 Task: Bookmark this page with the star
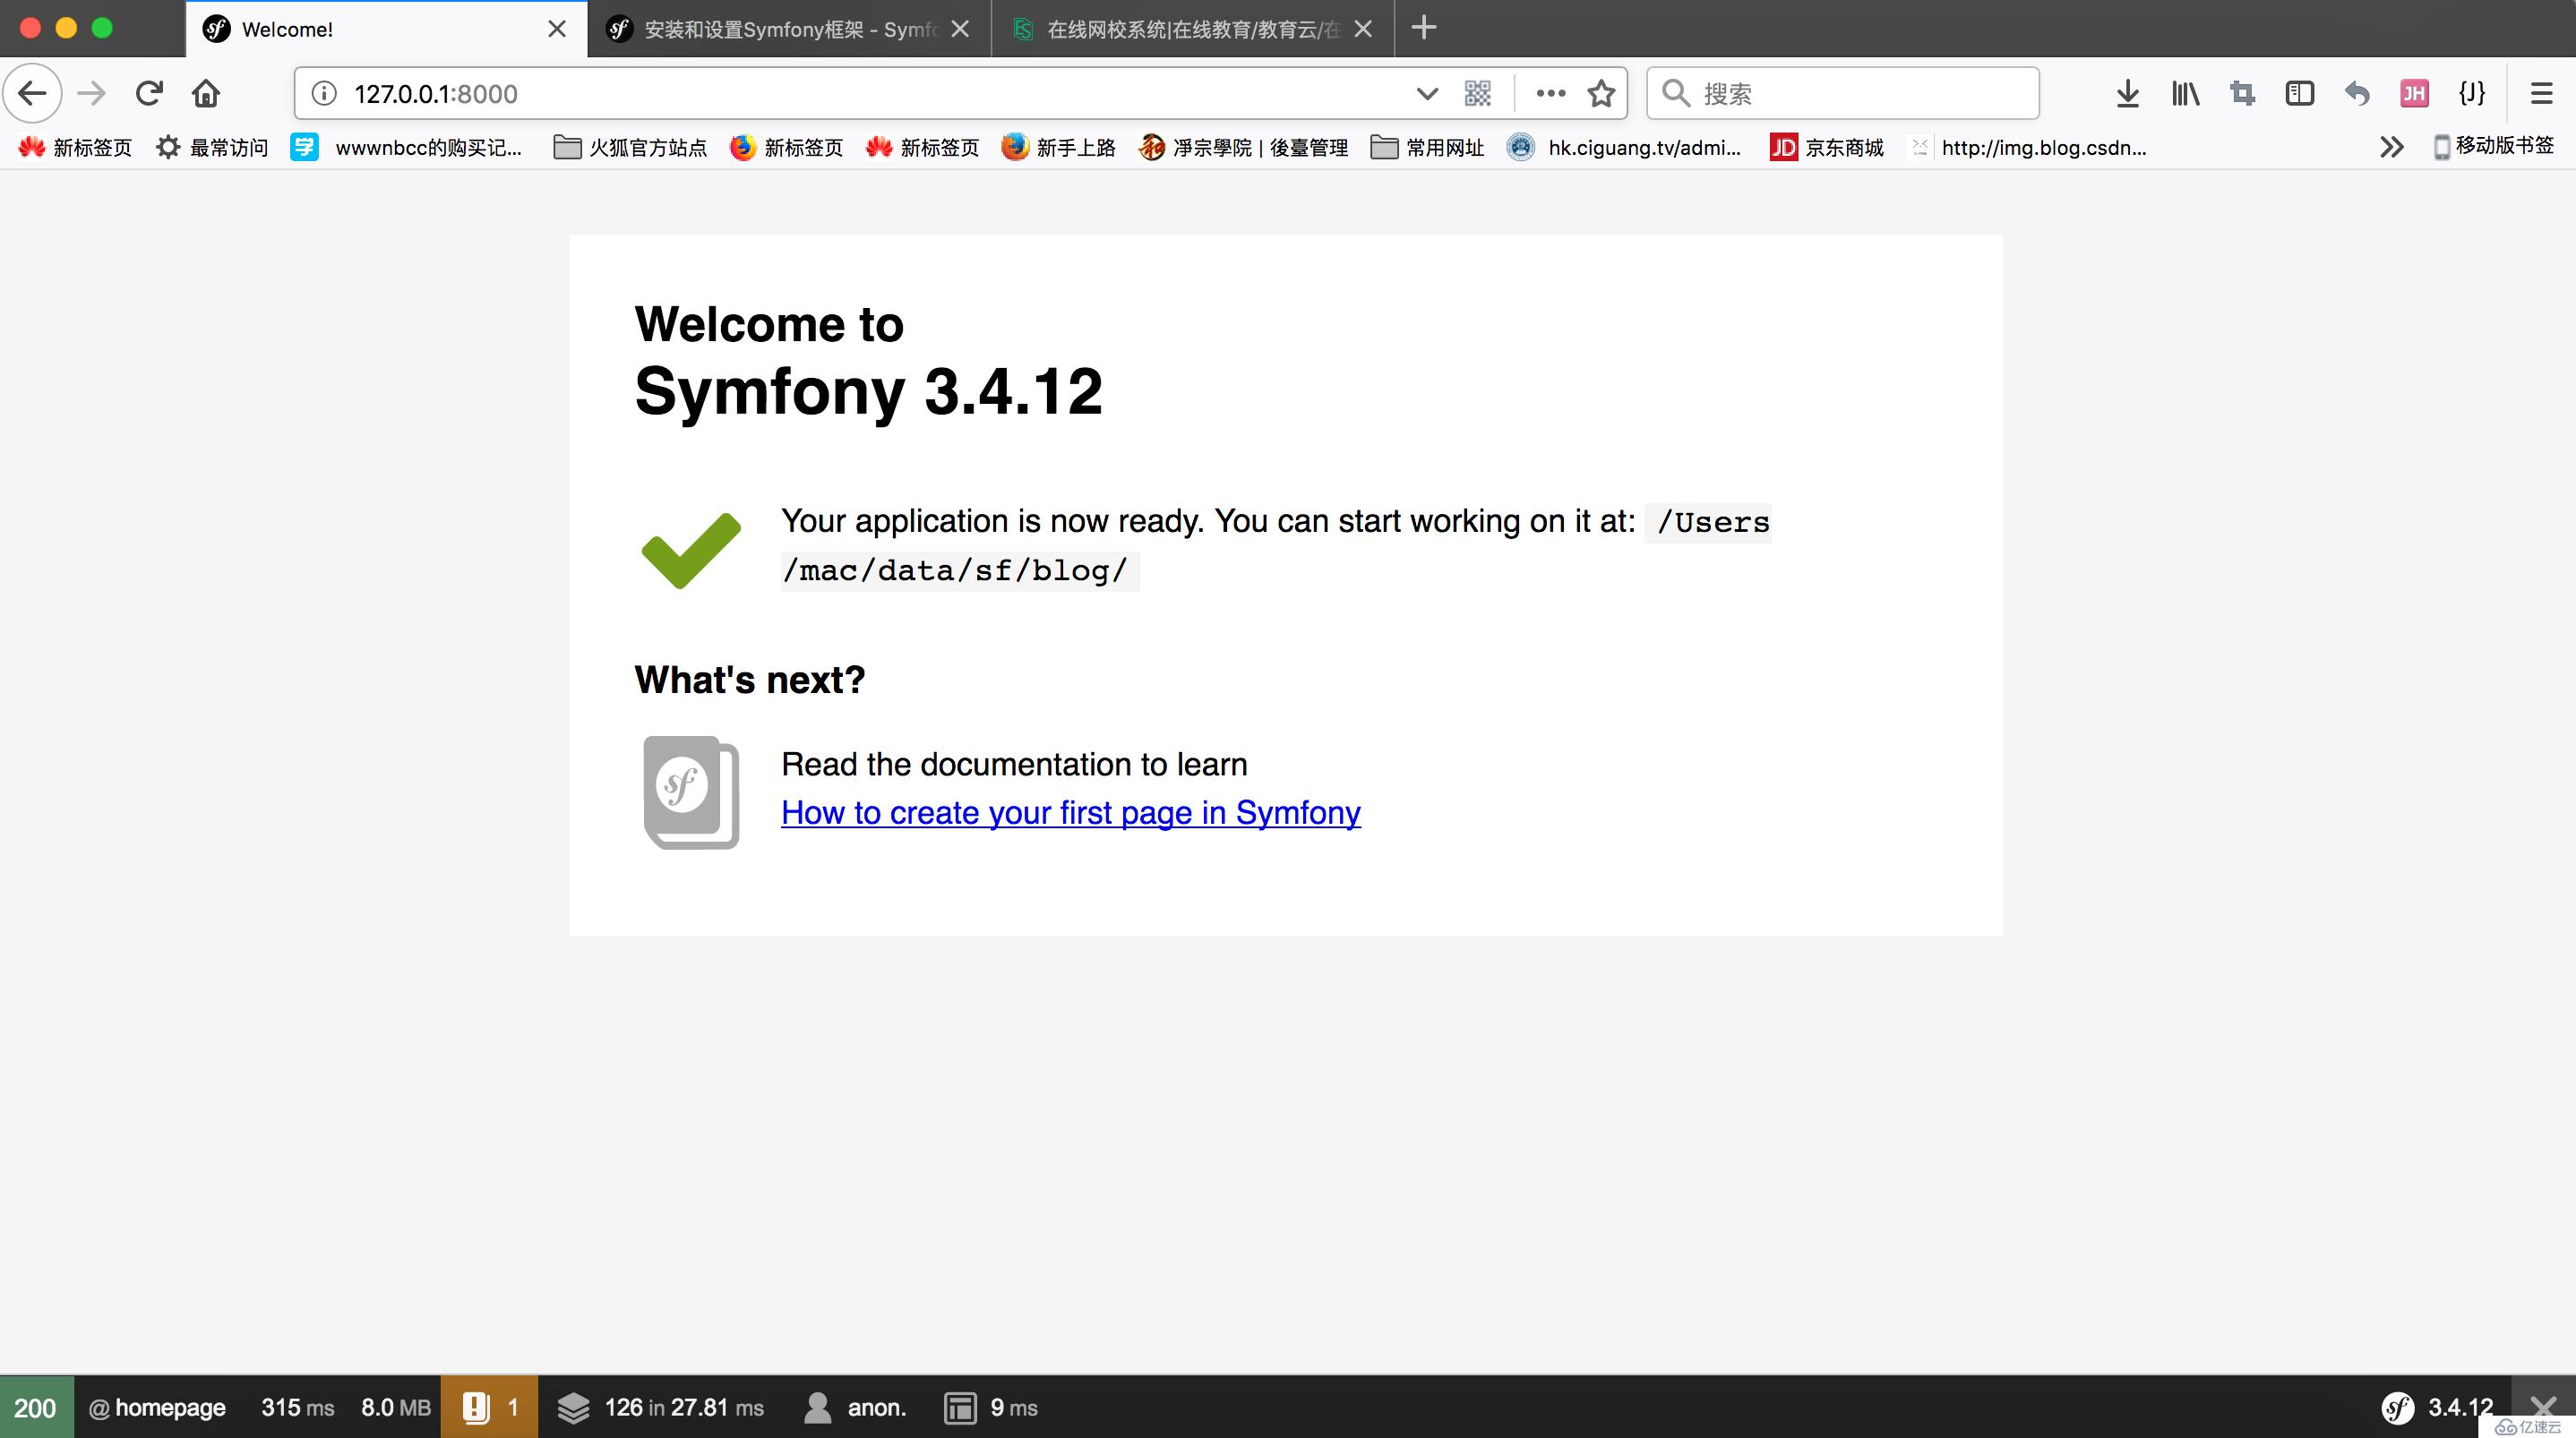1601,93
